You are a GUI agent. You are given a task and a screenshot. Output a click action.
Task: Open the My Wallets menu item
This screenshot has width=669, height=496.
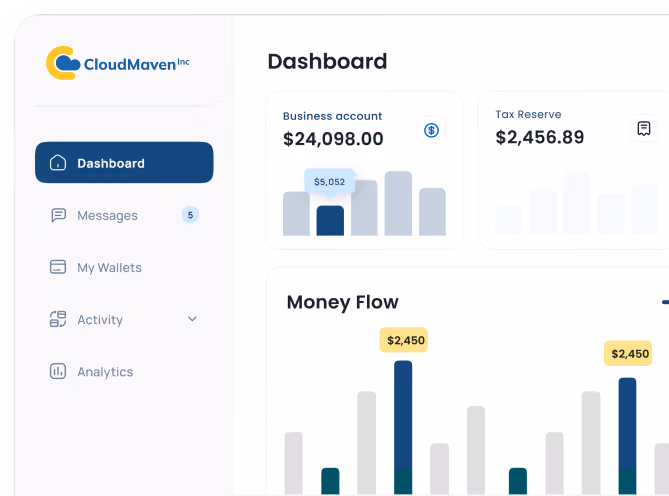coord(124,267)
